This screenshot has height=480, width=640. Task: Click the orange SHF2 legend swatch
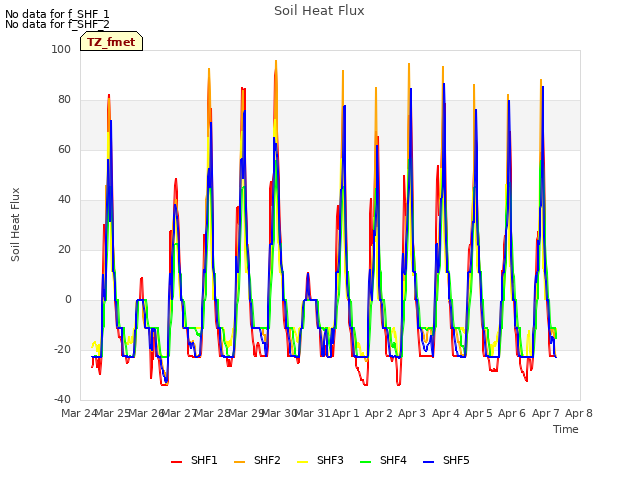240,462
